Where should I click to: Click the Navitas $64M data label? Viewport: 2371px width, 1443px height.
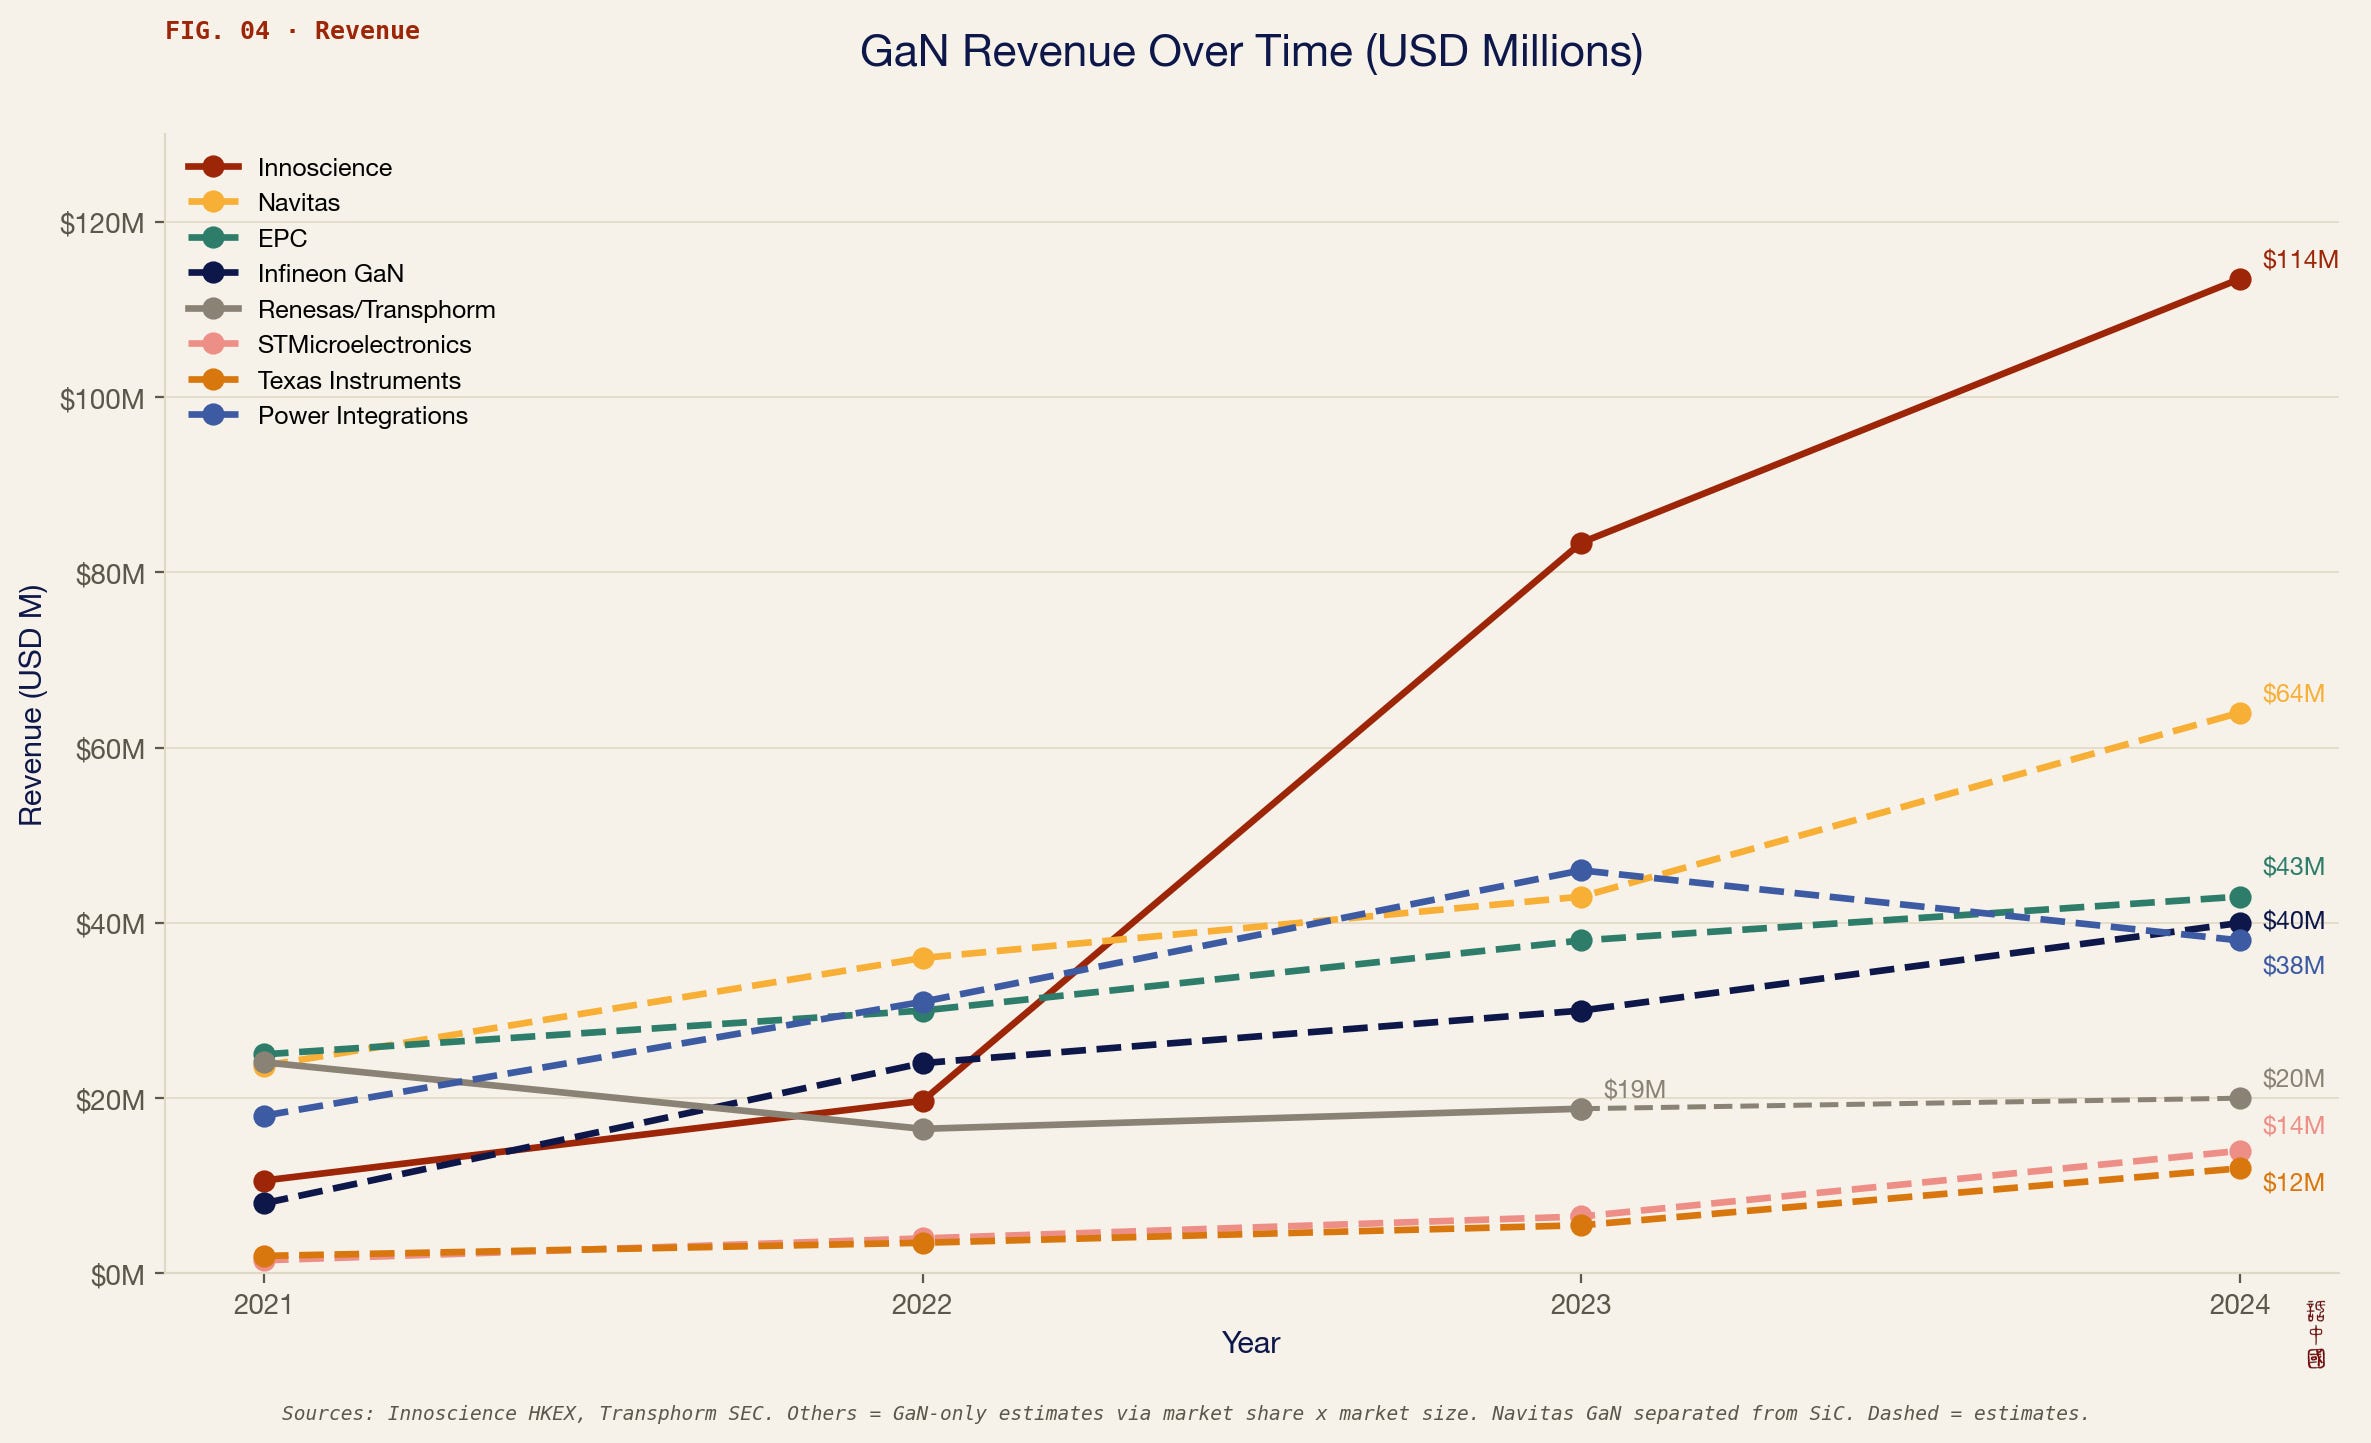[2293, 694]
